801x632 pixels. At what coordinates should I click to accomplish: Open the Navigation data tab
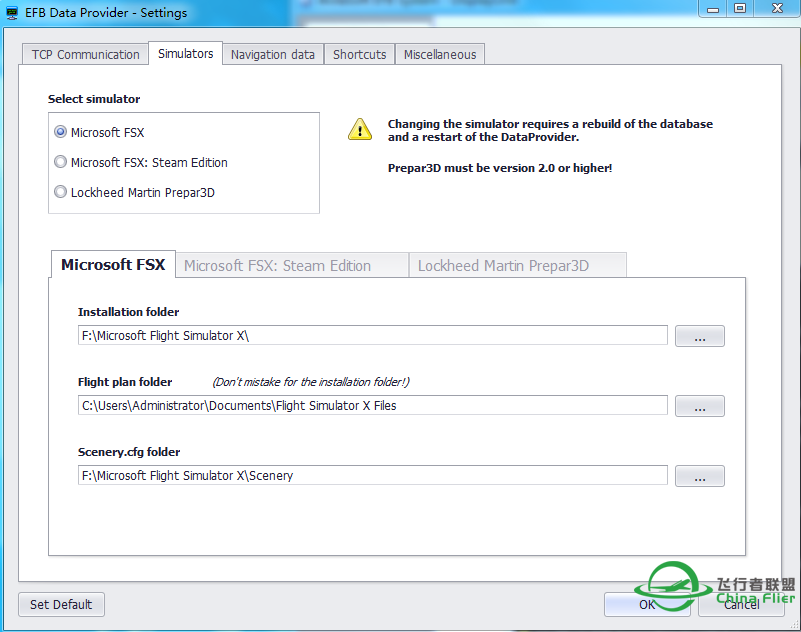click(273, 54)
